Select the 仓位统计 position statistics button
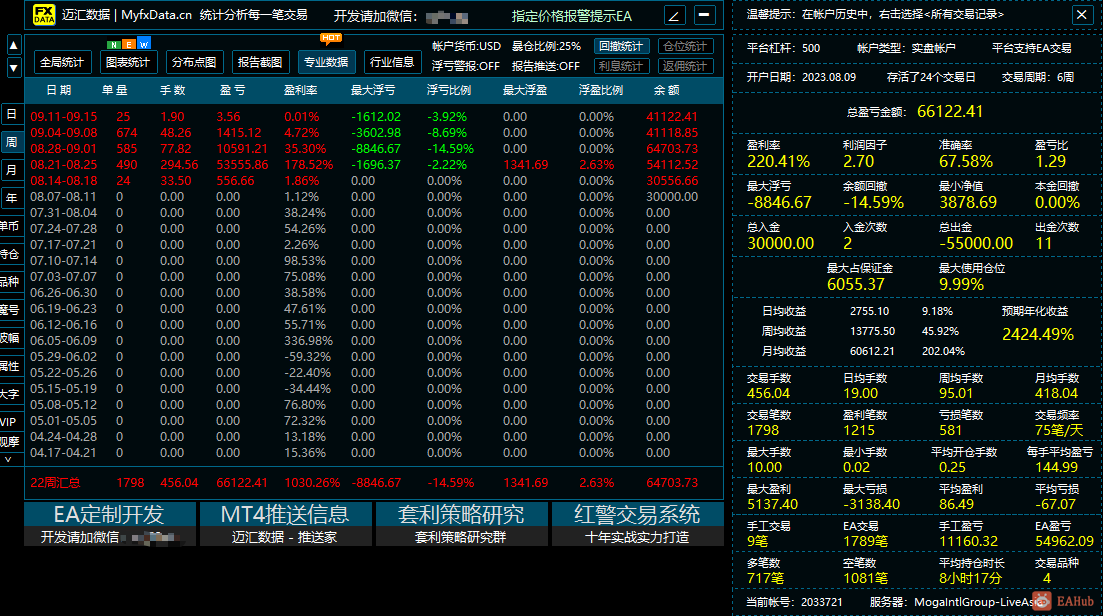The width and height of the screenshot is (1103, 616). click(x=686, y=46)
